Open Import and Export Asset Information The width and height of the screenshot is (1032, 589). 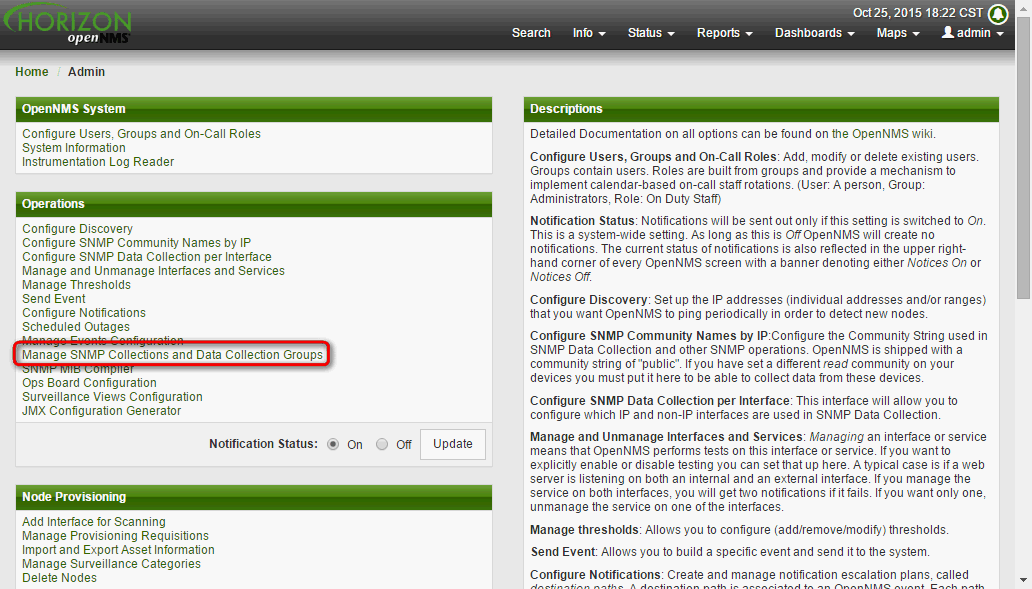tap(118, 550)
